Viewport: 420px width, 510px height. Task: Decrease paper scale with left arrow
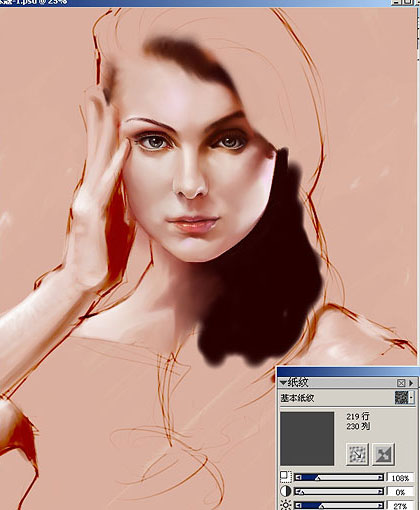pyautogui.click(x=298, y=478)
